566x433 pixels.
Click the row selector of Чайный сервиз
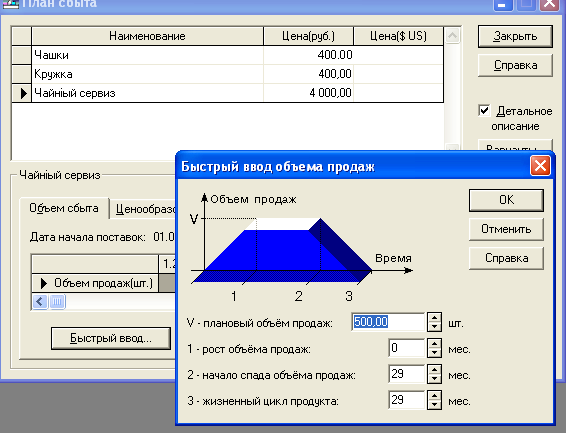(22, 93)
